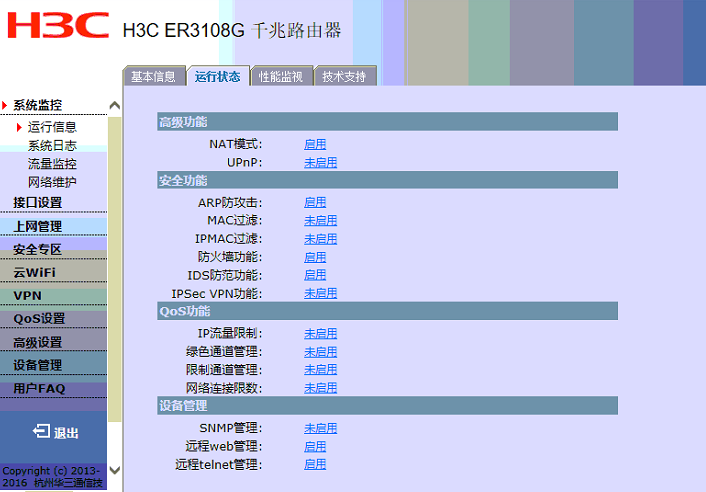This screenshot has width=706, height=492.
Task: Click the red arrow beside 运行信息
Action: point(19,127)
